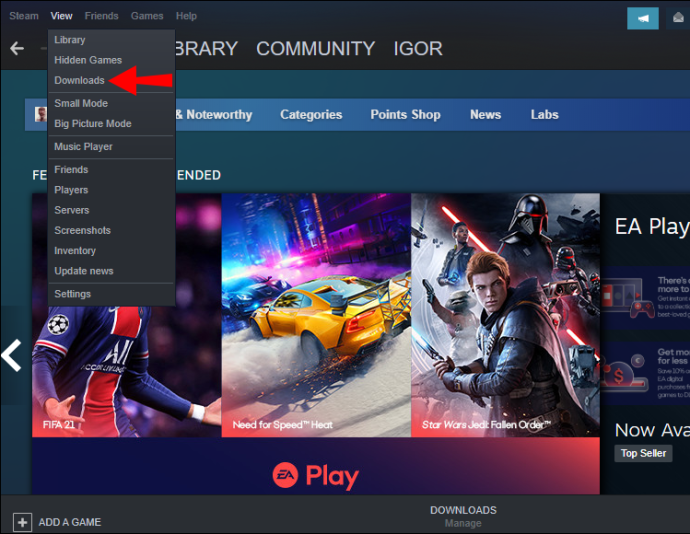Open the IGOR profile tab
This screenshot has height=534, width=690.
[418, 48]
